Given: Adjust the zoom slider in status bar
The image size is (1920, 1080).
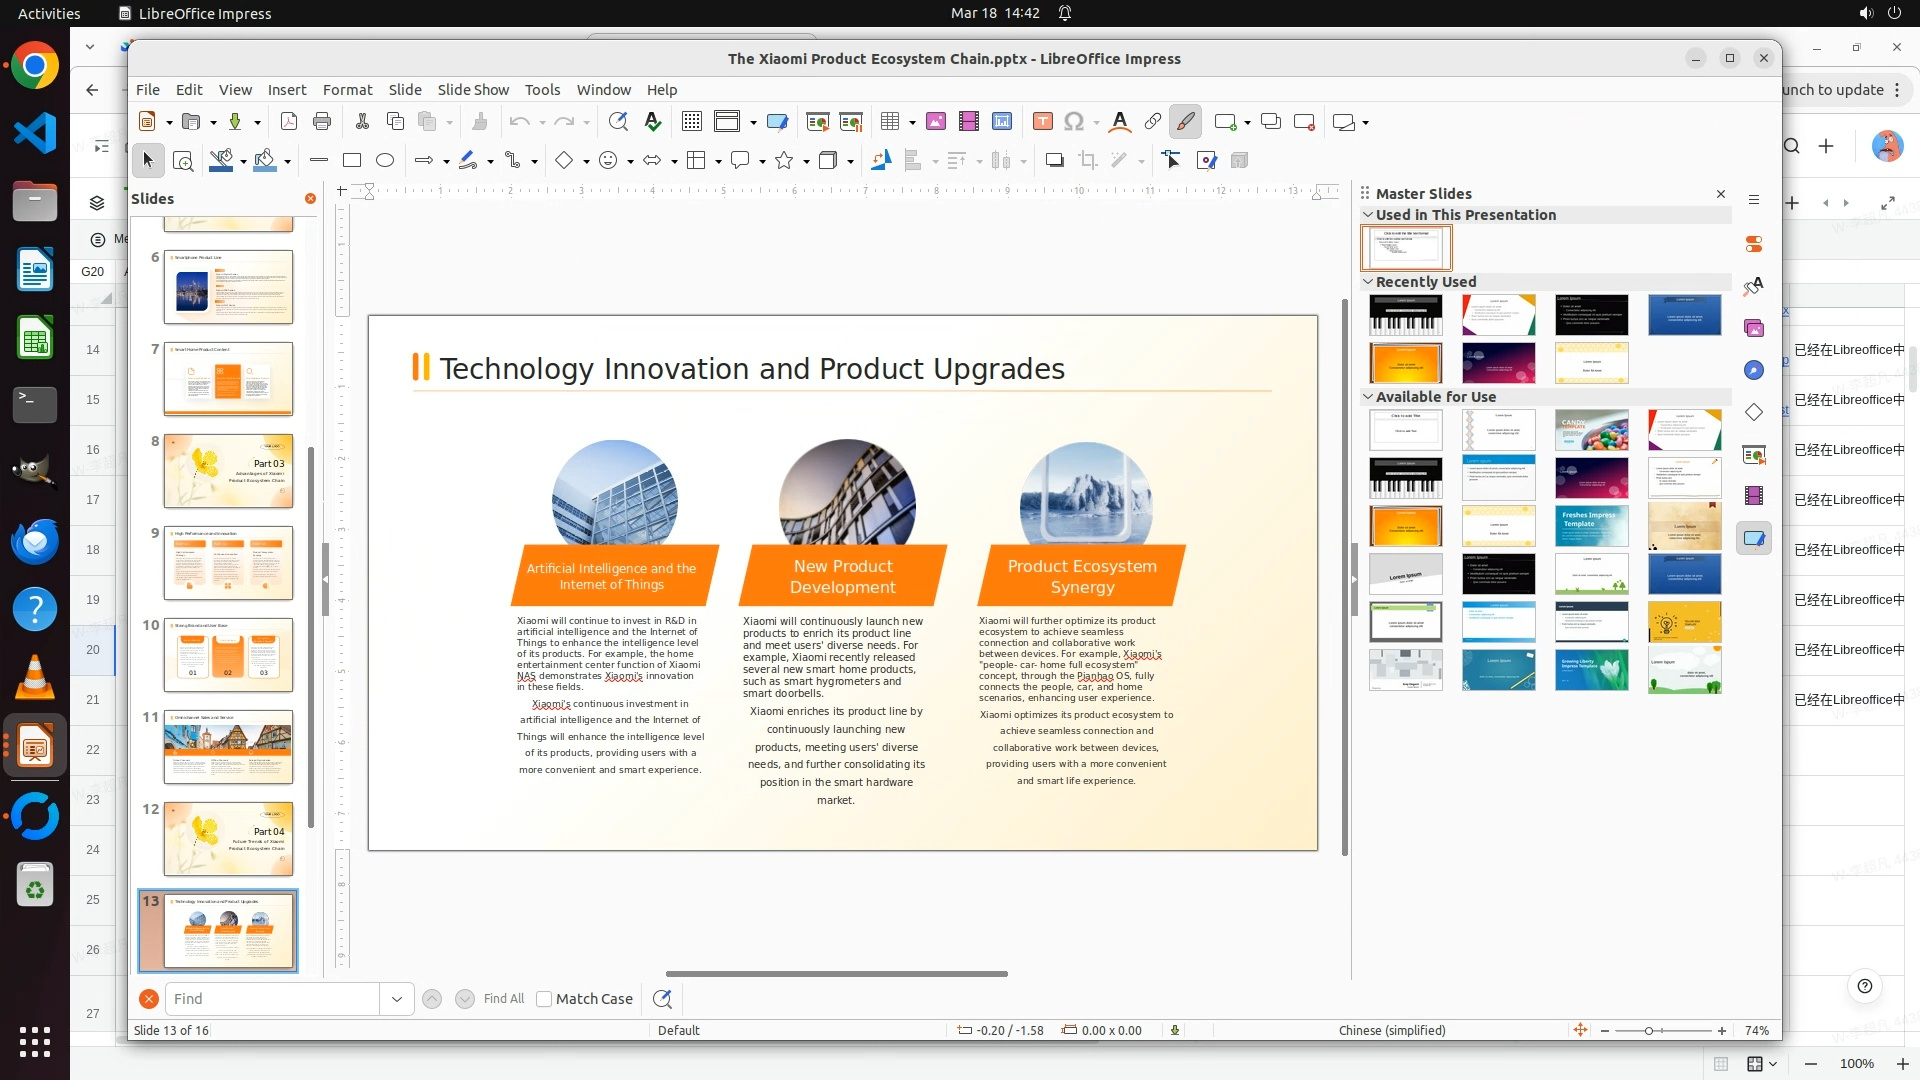Looking at the screenshot, I should point(1649,1030).
